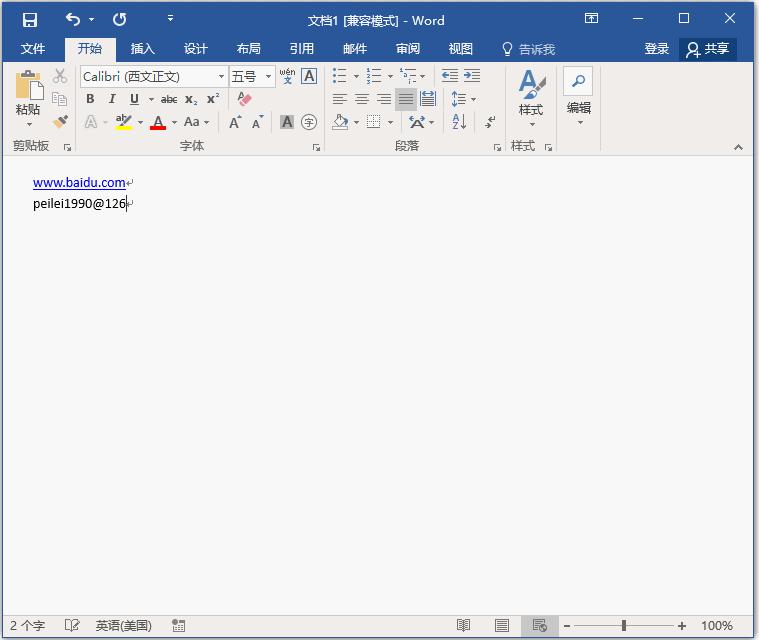759x640 pixels.
Task: Save the document with the floppy disk icon
Action: coord(30,20)
